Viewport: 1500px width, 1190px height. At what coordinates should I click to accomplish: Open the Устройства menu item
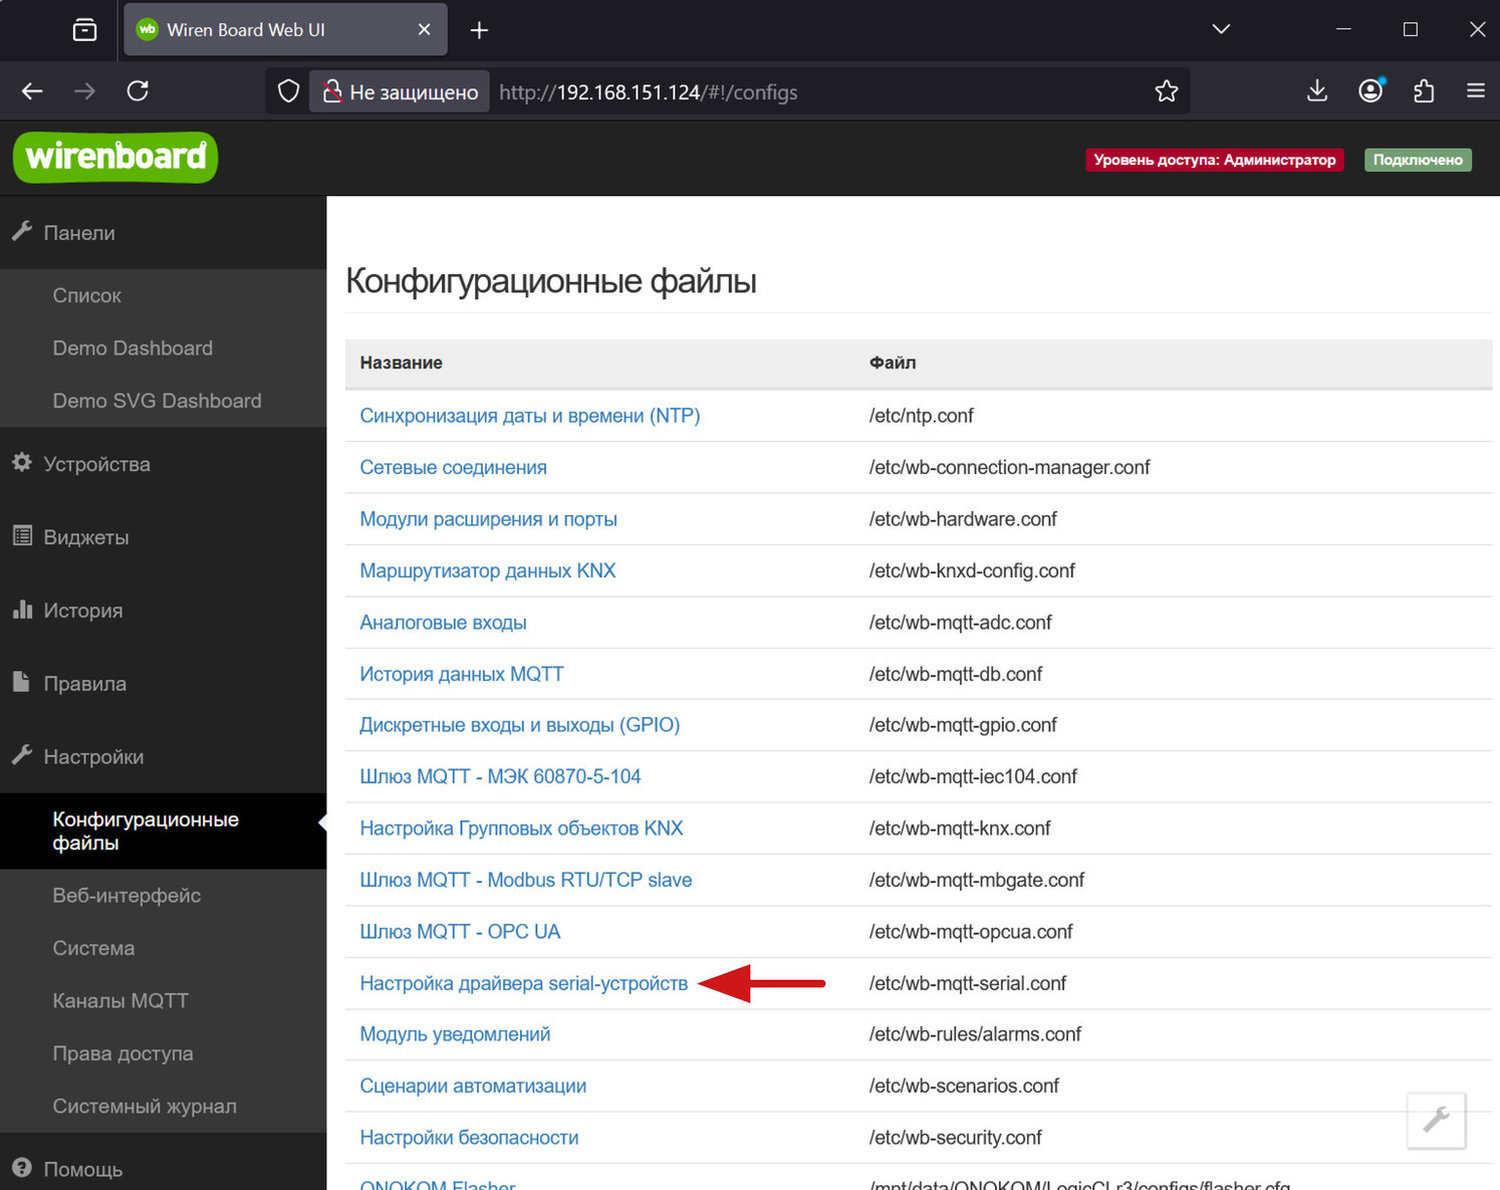click(x=96, y=464)
